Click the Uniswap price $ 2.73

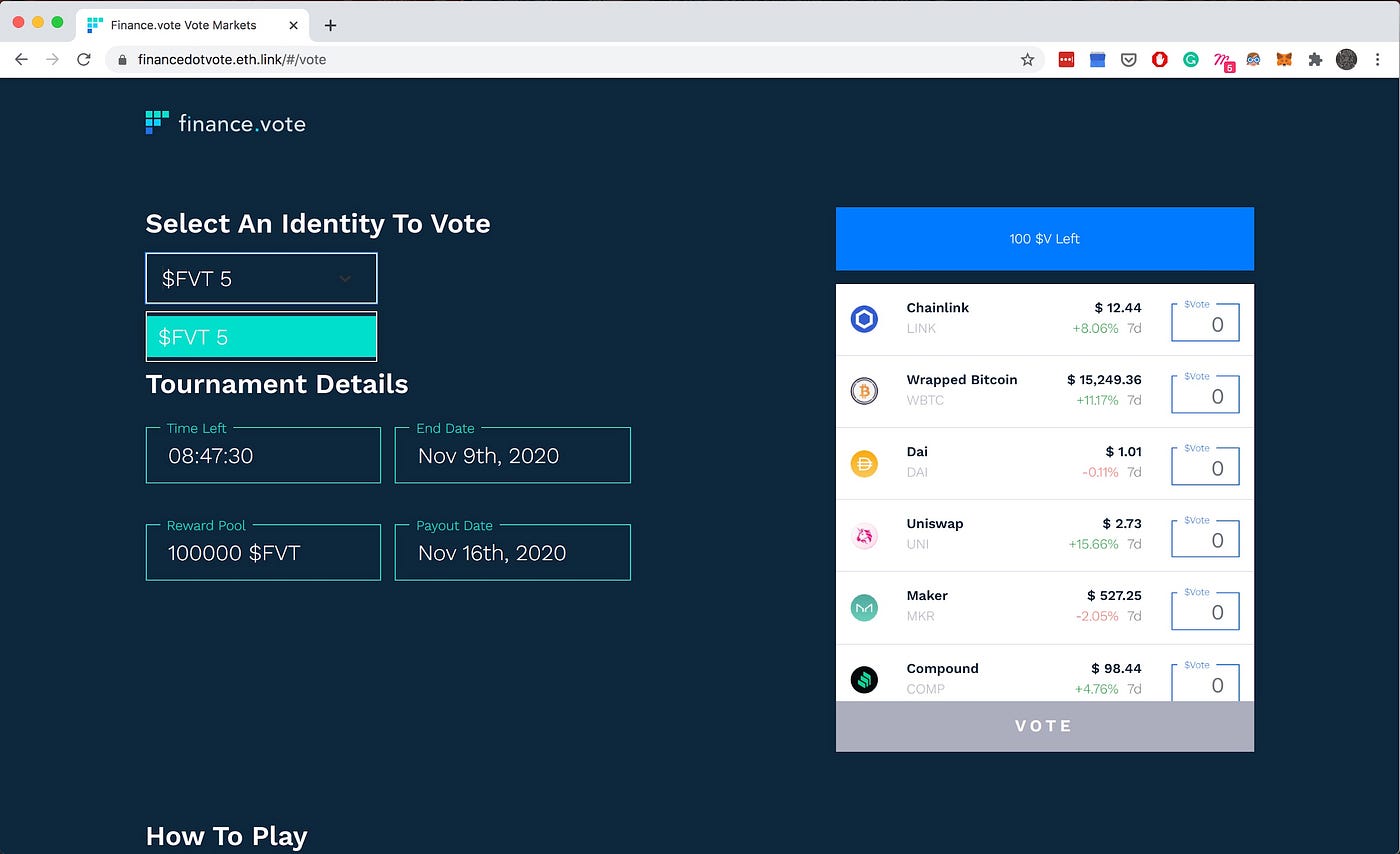coord(1122,524)
